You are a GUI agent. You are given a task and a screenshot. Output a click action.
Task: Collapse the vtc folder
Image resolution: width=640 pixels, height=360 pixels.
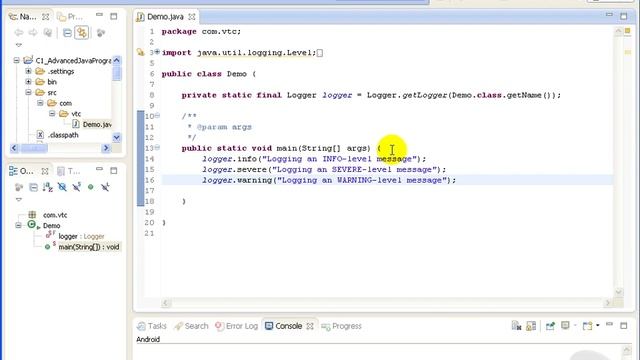point(52,113)
